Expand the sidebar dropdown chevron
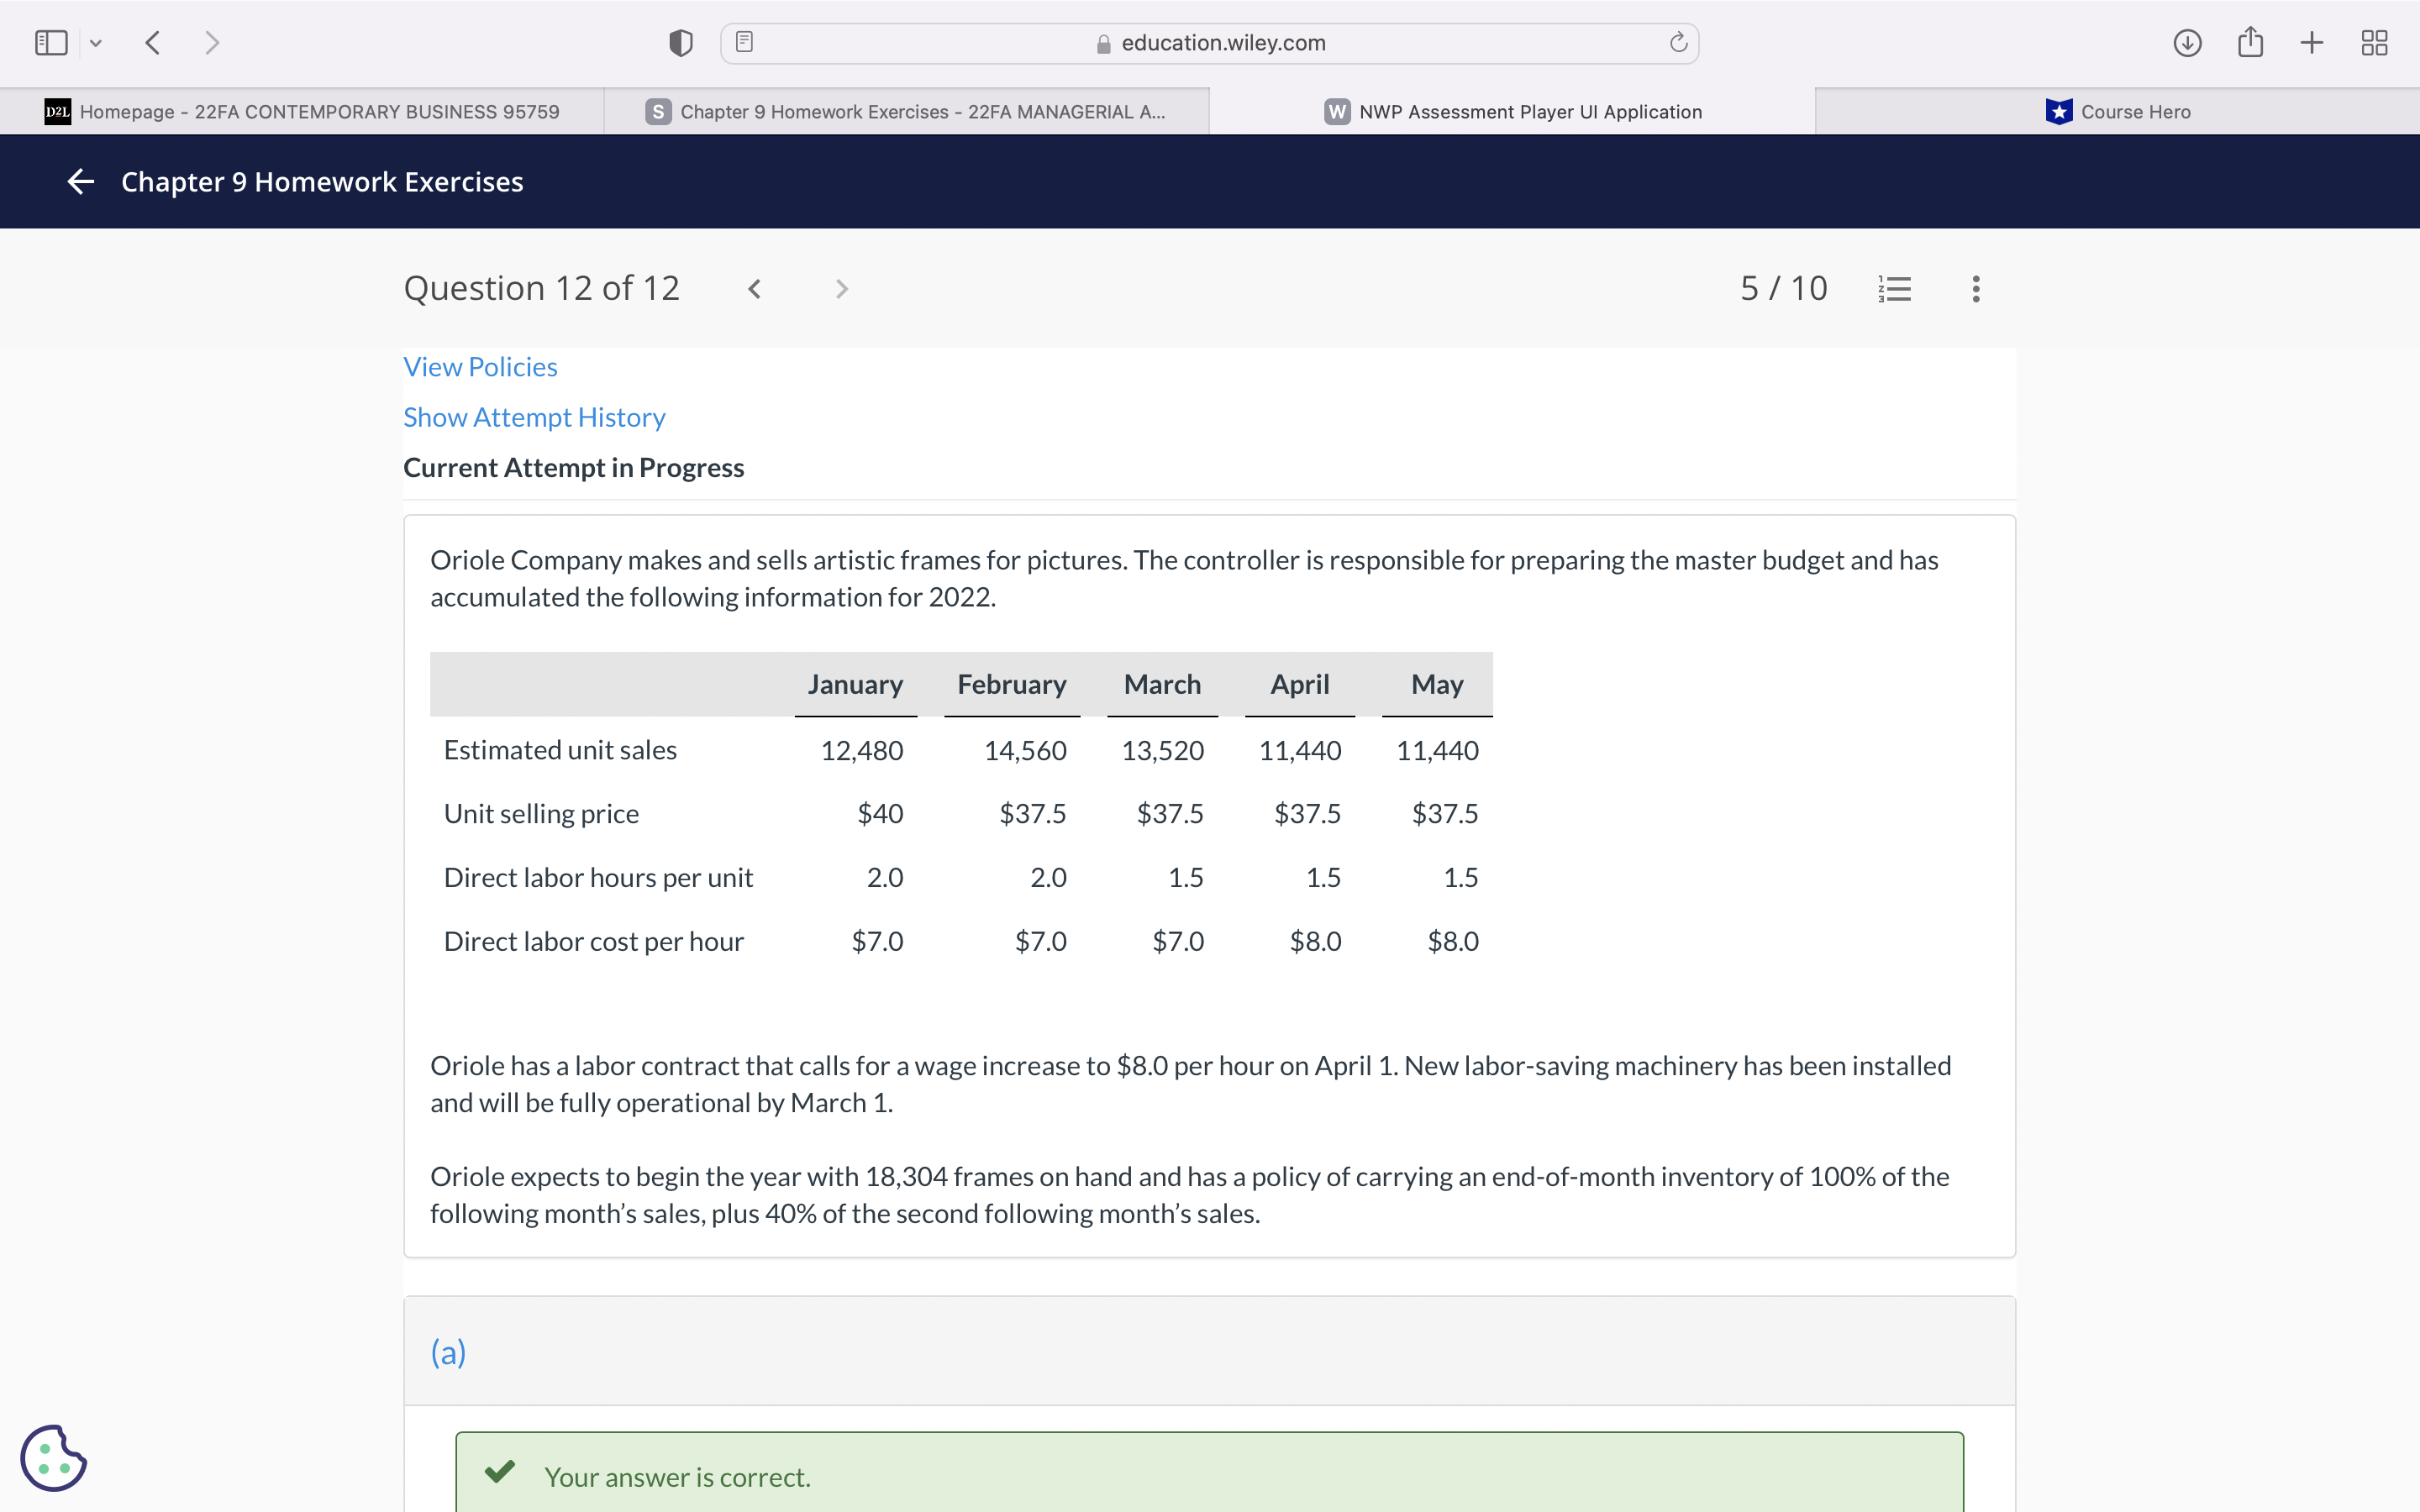The image size is (2420, 1512). [x=96, y=43]
